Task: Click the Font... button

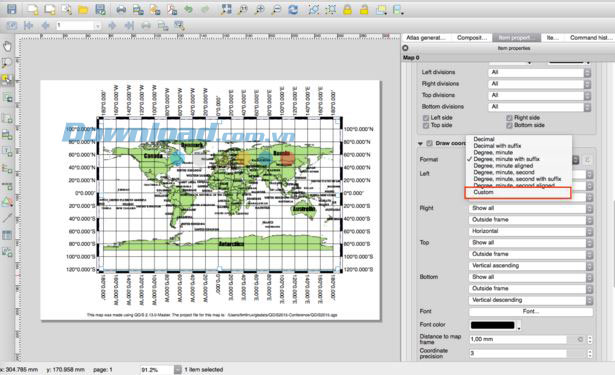Action: click(x=531, y=311)
